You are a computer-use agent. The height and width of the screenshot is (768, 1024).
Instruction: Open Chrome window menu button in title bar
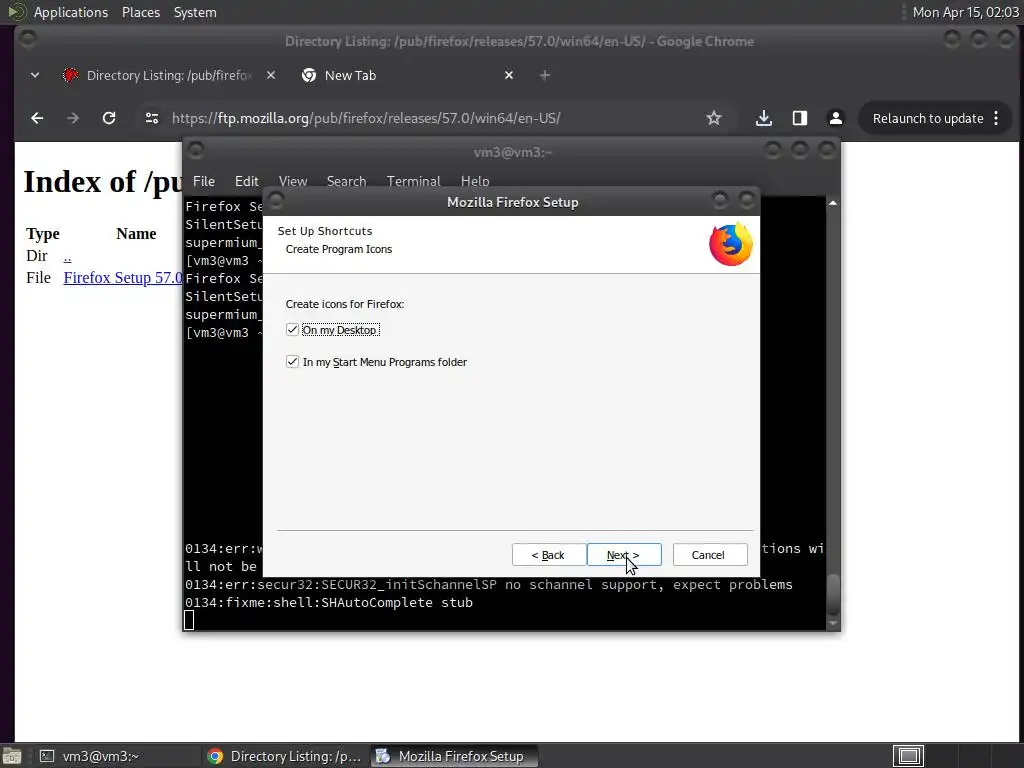pyautogui.click(x=27, y=39)
